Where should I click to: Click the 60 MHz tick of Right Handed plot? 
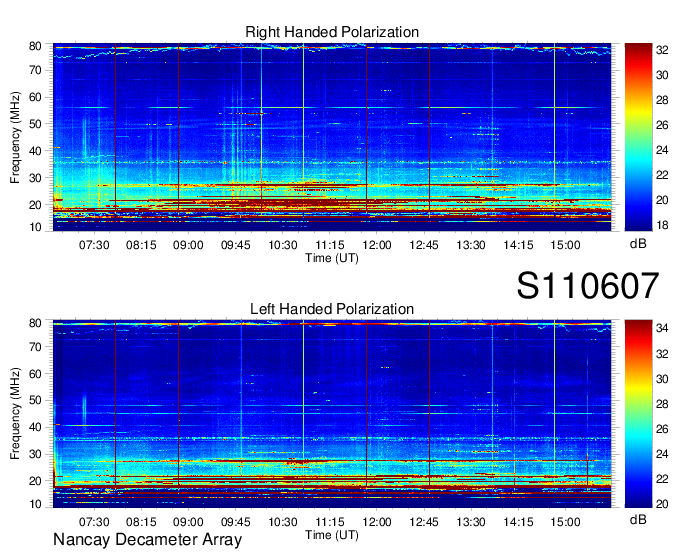tap(35, 97)
